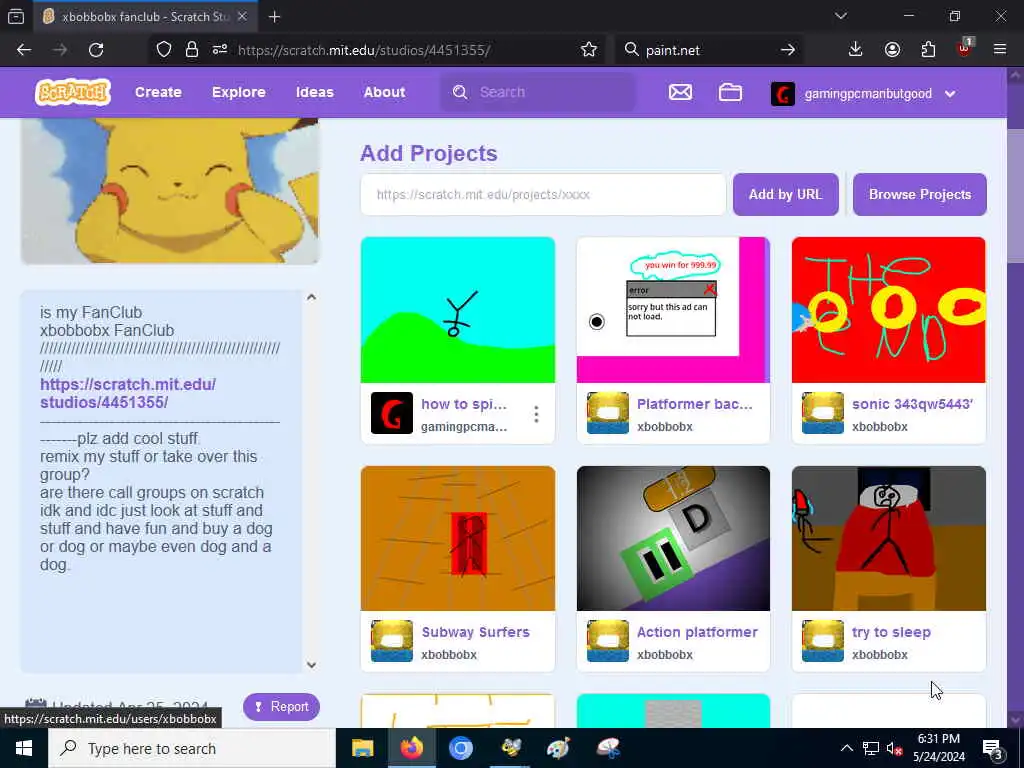Open the Extensions puzzle icon
Screen dimensions: 1024x768
928,50
